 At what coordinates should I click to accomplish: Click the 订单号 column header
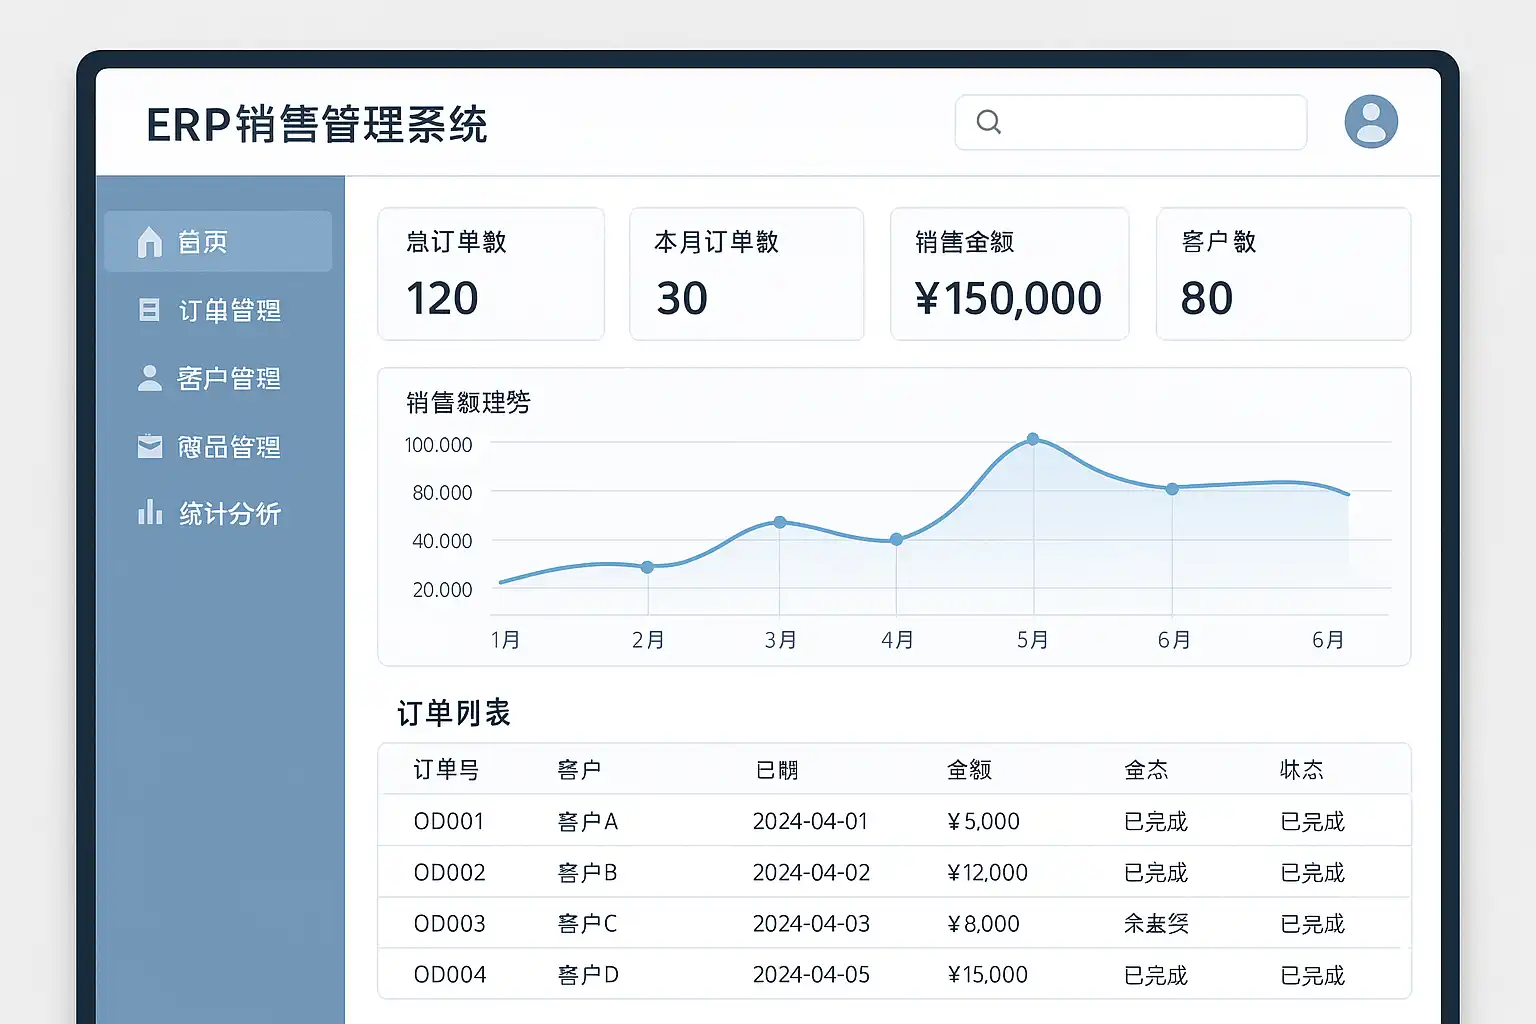(x=446, y=769)
